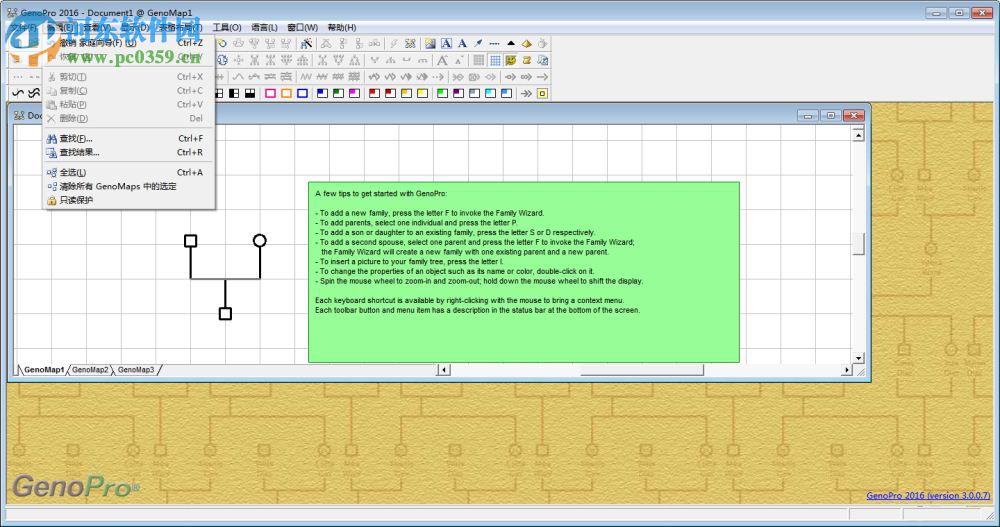The width and height of the screenshot is (1000, 527).
Task: Click the globe clock icon in second row
Action: tap(223, 60)
